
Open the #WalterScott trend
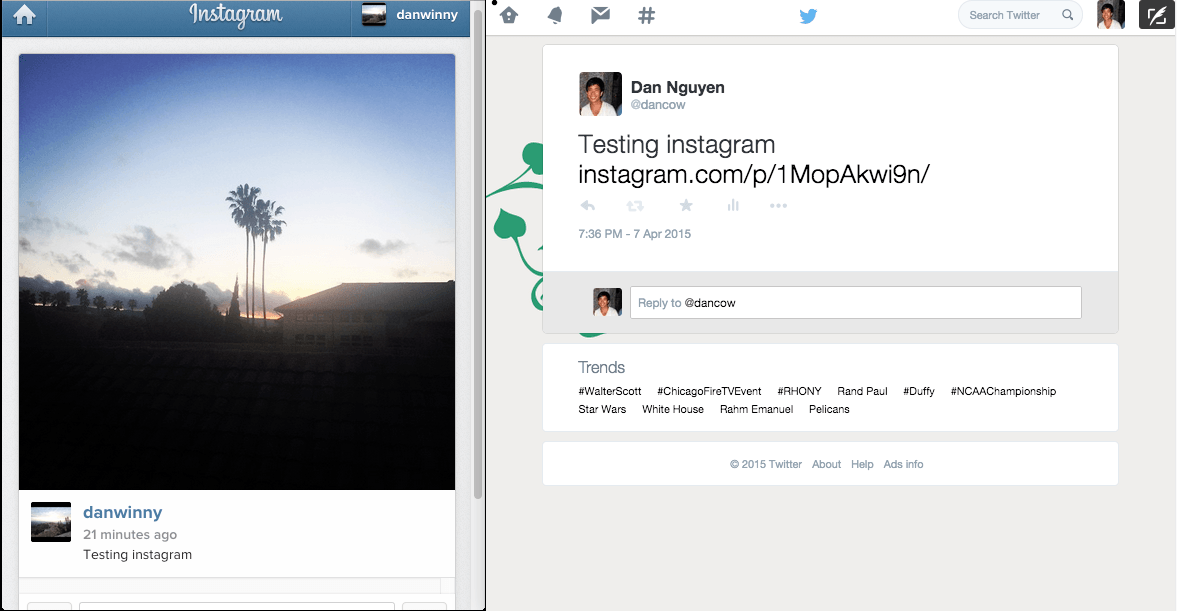click(x=610, y=391)
